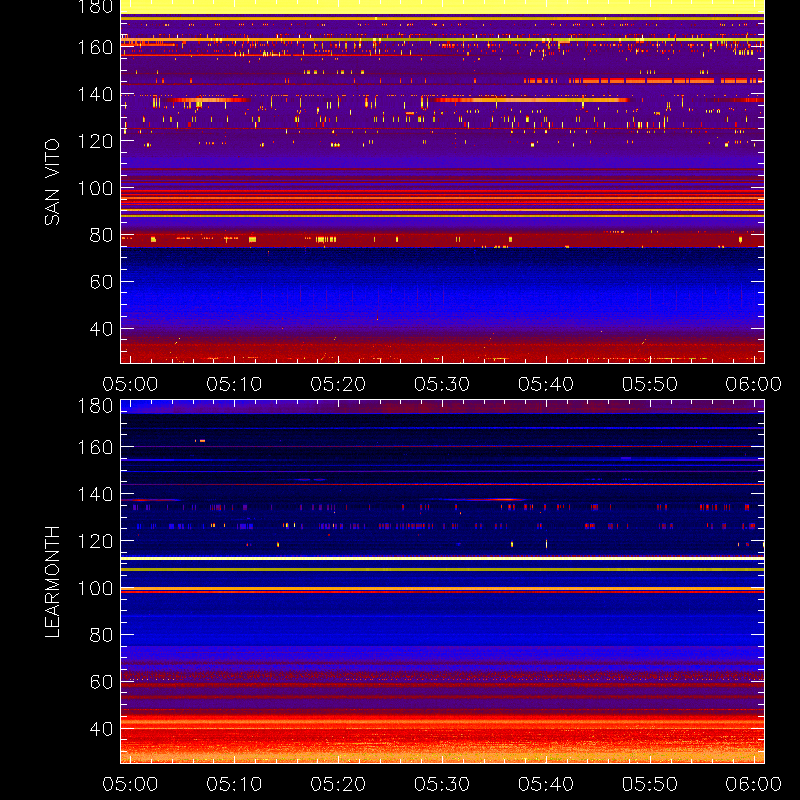Click inside the Learmonth spectrogram plot
The height and width of the screenshot is (800, 800).
tap(442, 582)
